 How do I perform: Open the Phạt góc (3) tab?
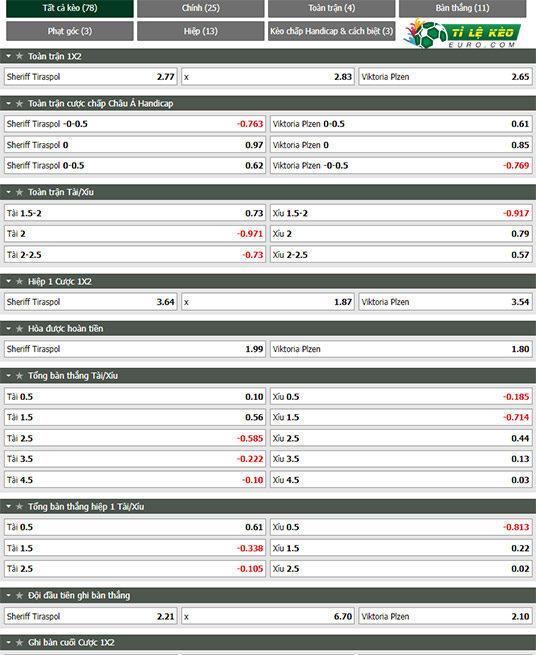[70, 31]
